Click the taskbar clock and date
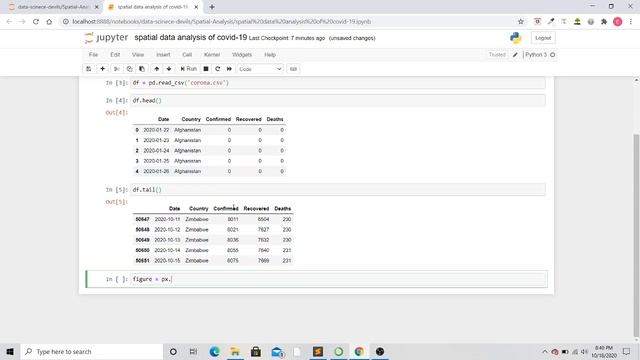Image resolution: width=640 pixels, height=360 pixels. [604, 351]
